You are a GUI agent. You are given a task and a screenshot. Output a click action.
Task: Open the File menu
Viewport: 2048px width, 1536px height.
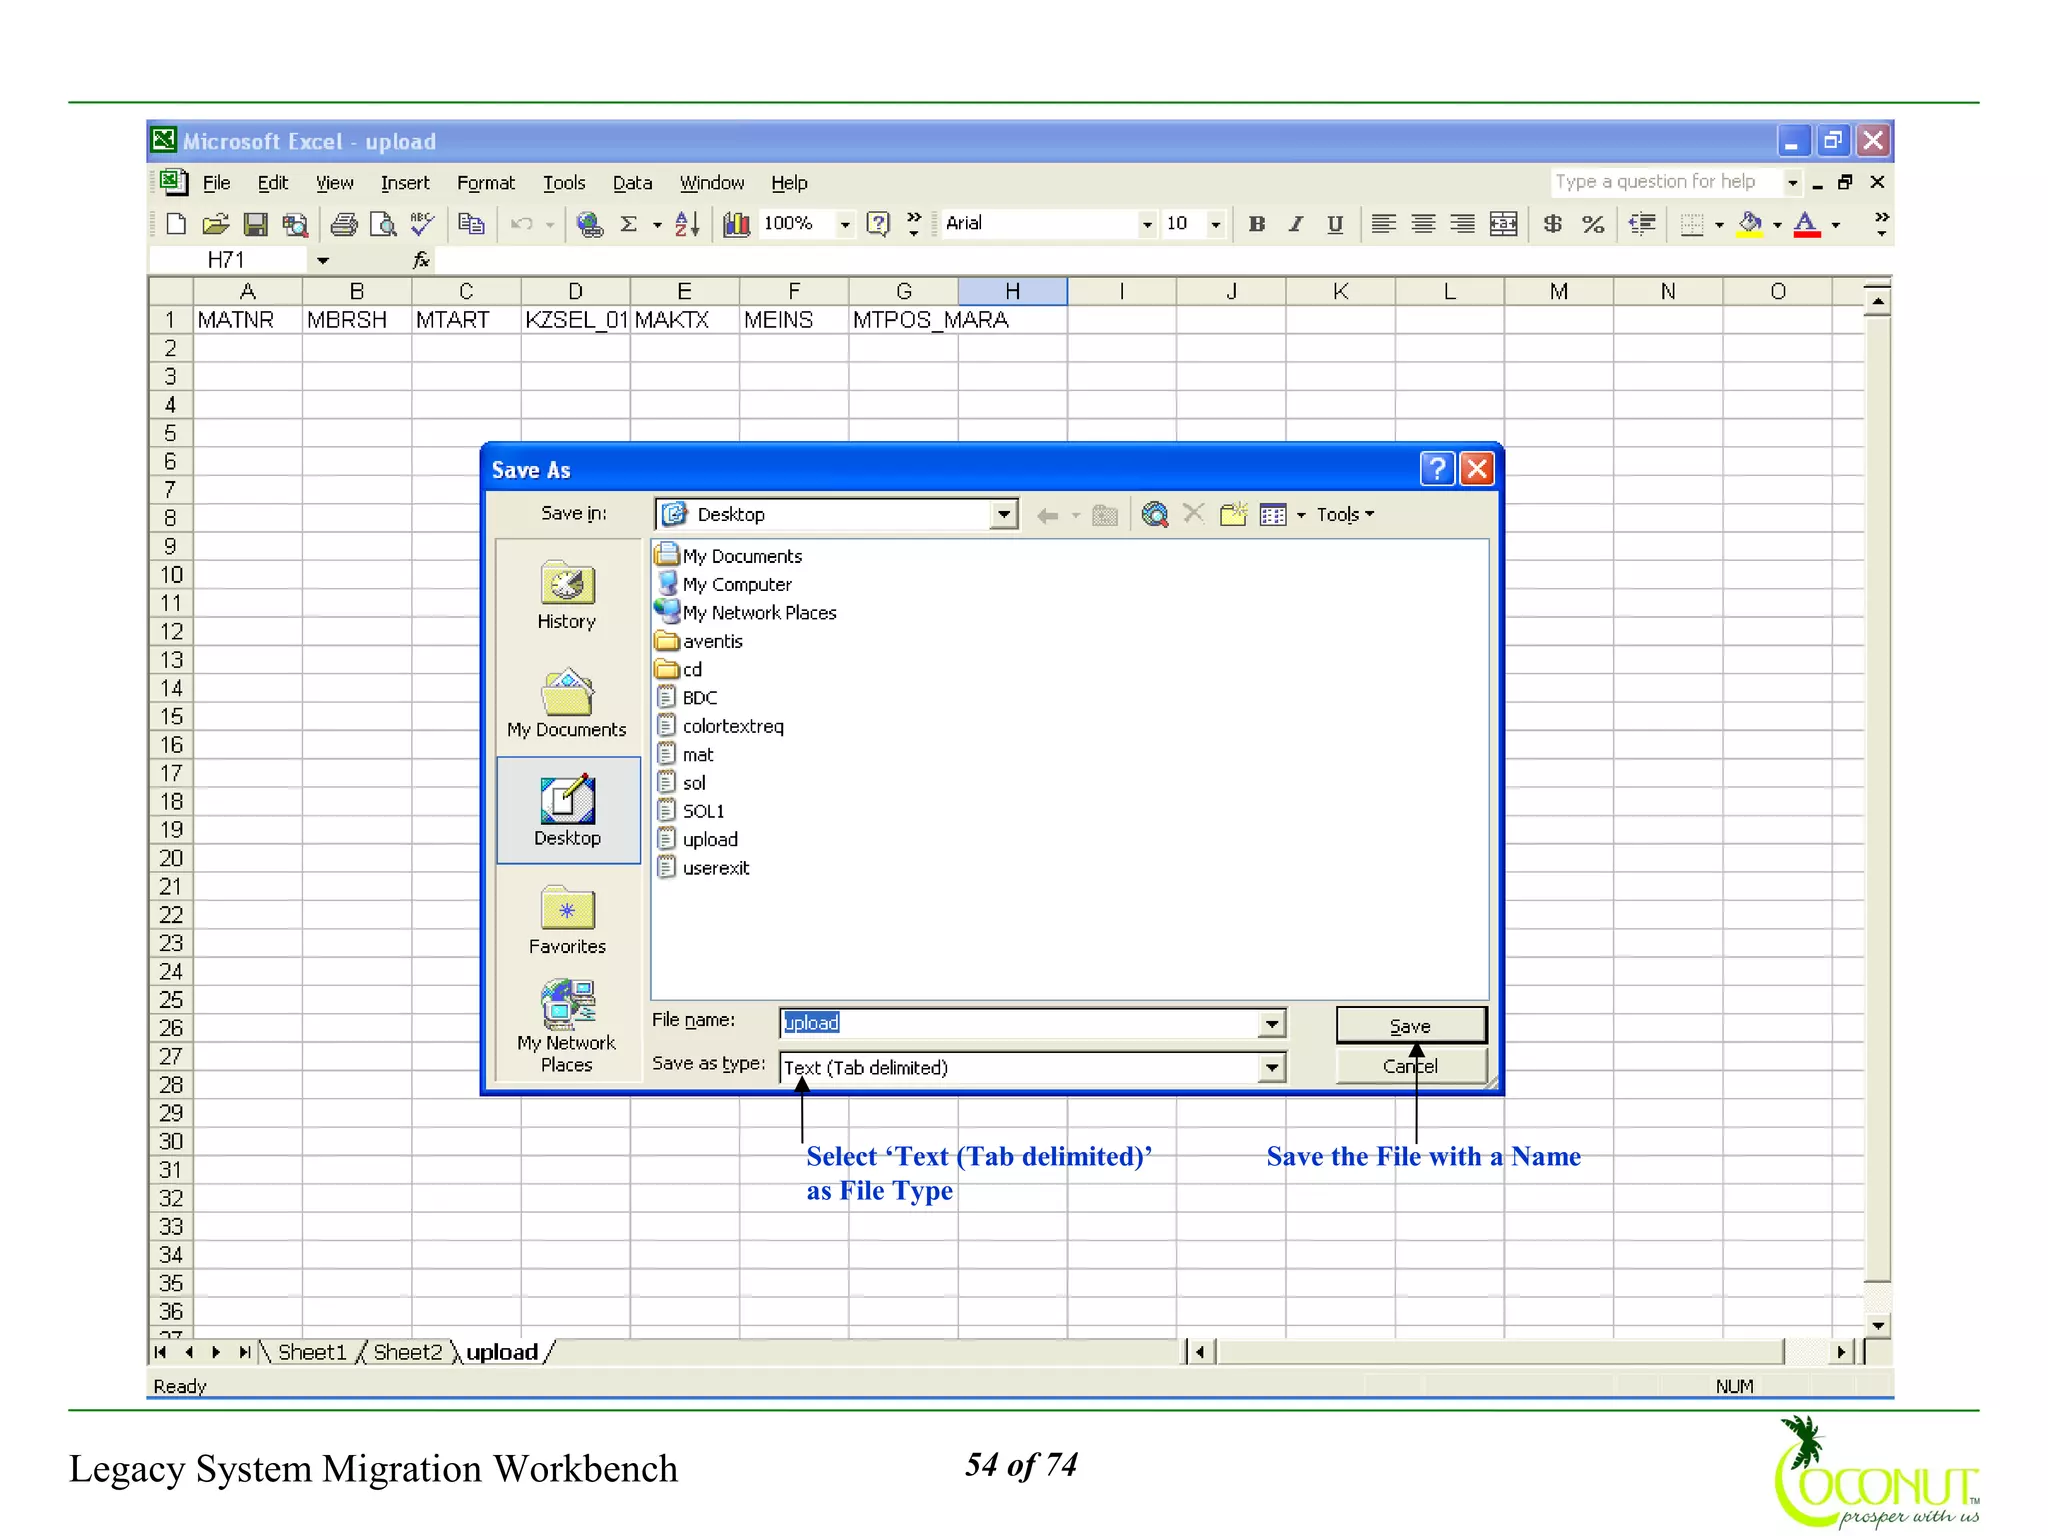[216, 183]
